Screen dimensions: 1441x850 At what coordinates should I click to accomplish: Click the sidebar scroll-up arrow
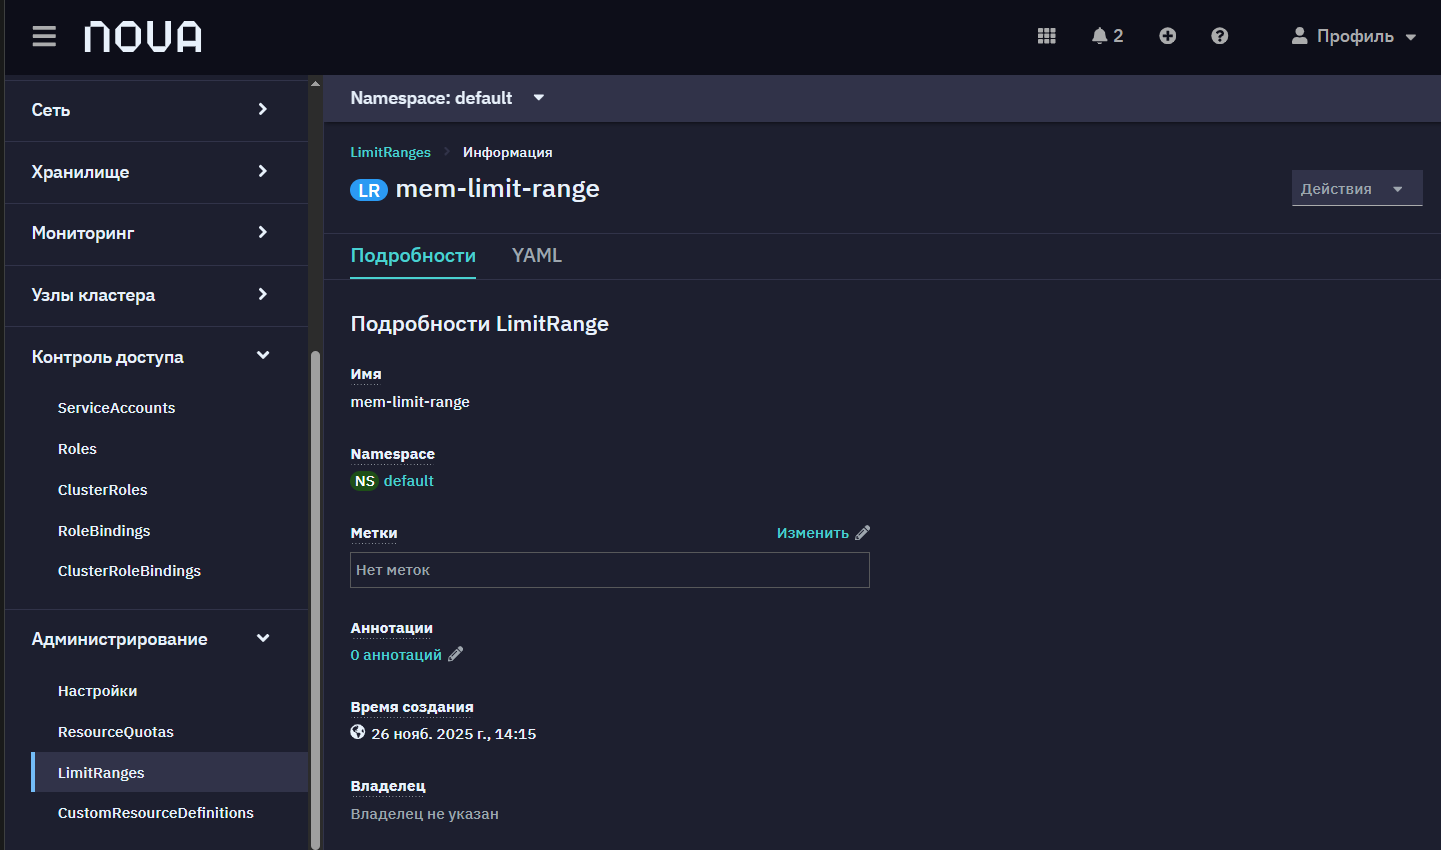[316, 84]
